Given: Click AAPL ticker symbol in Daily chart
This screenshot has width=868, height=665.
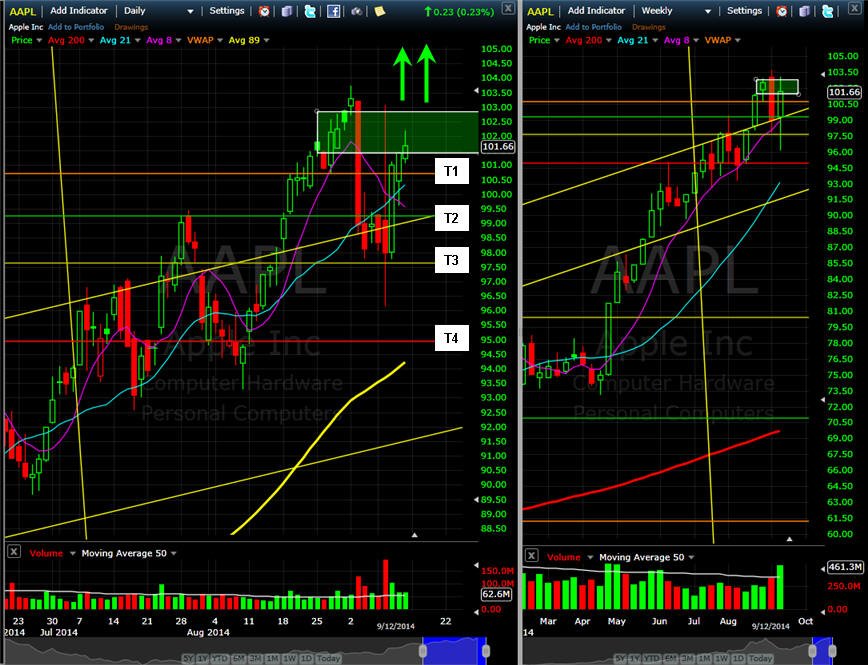Looking at the screenshot, I should pos(22,11).
